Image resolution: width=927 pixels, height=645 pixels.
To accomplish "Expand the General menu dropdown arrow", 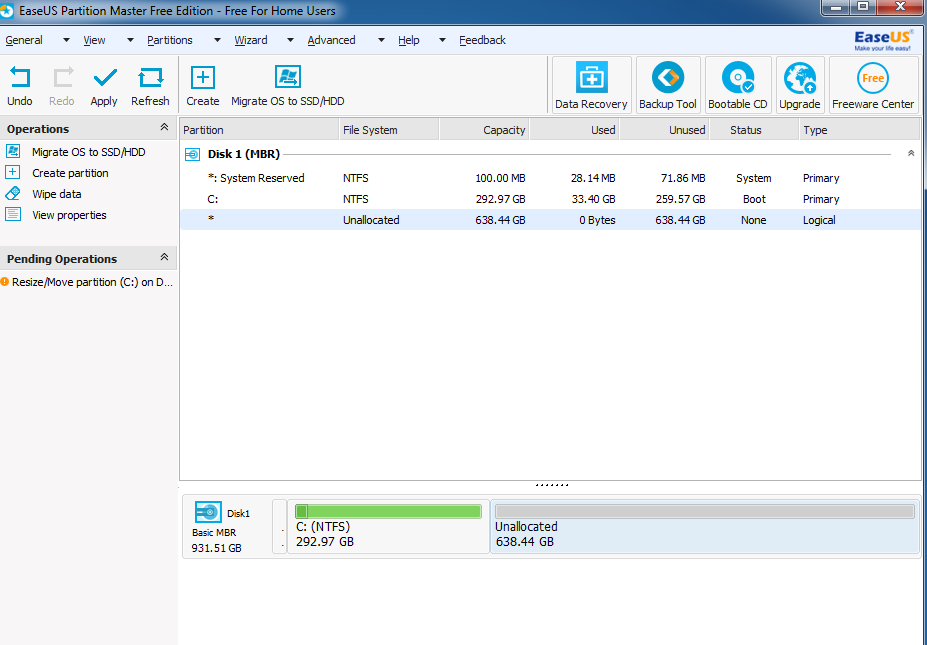I will (x=66, y=40).
